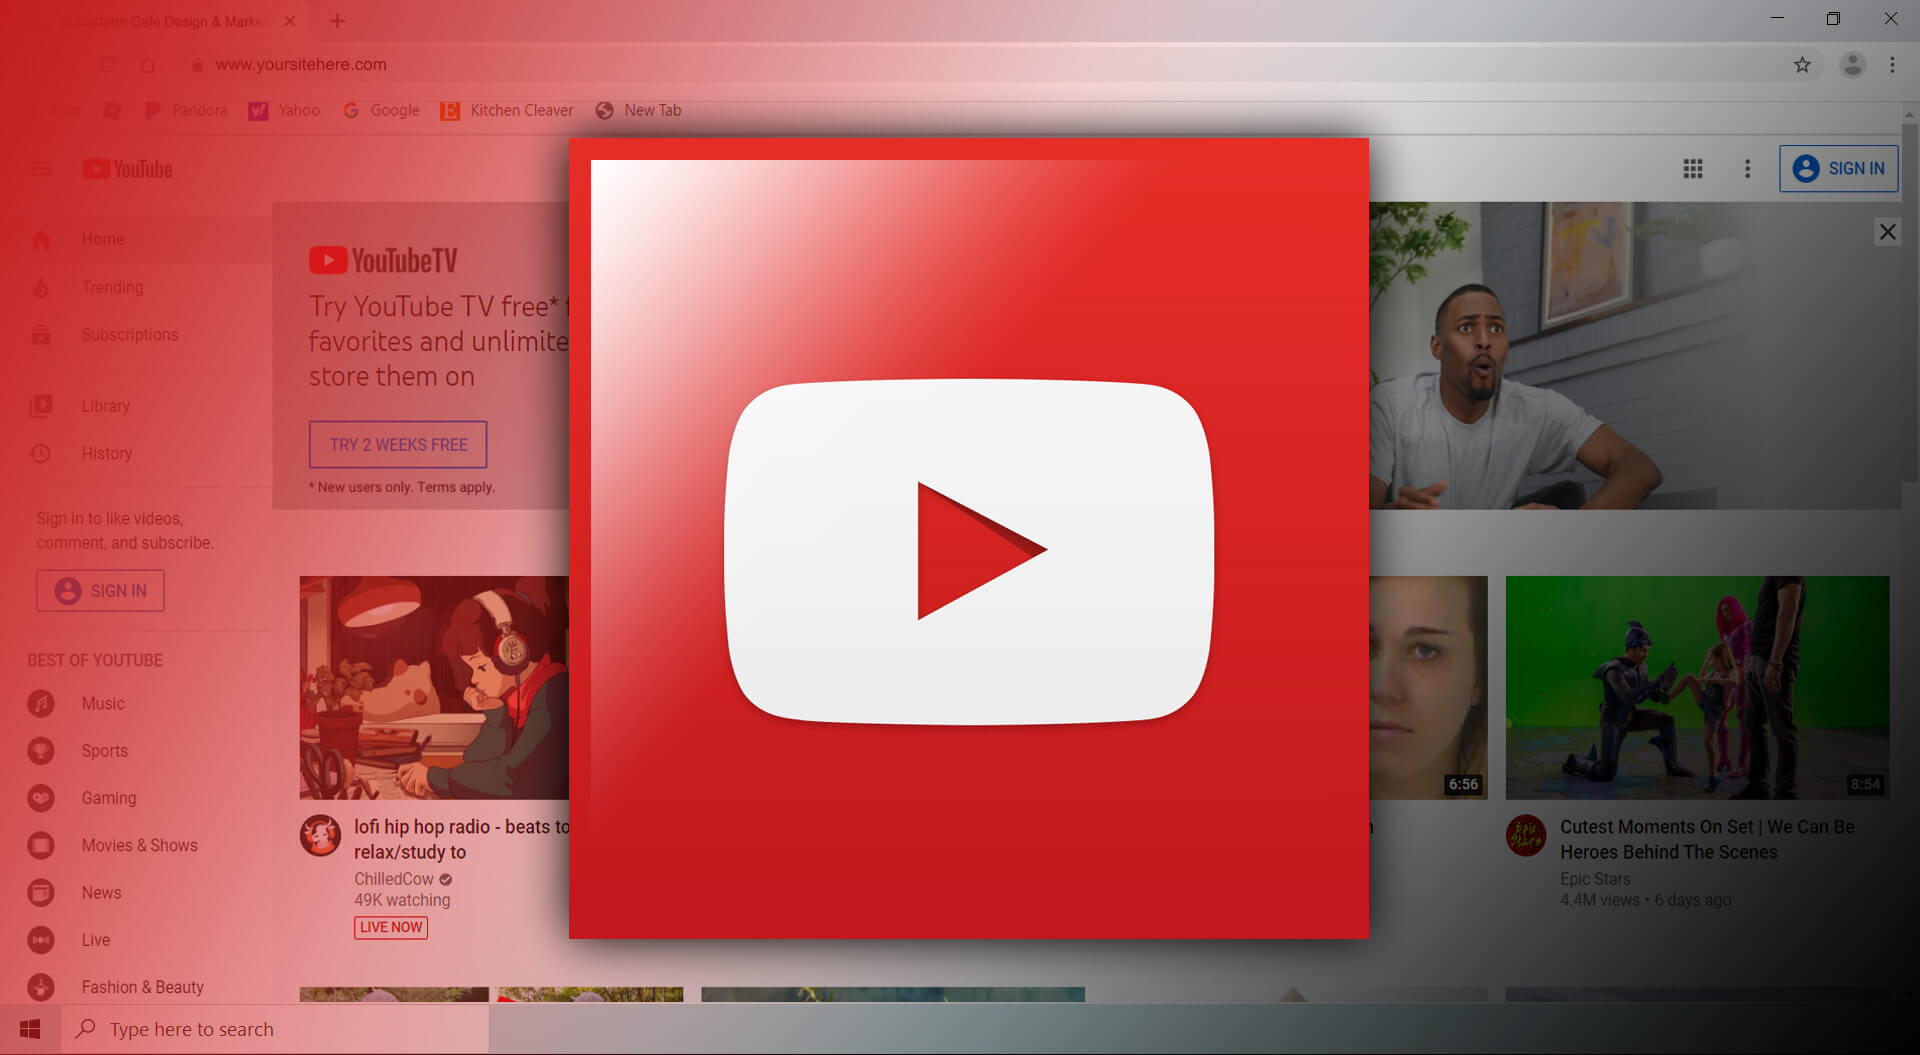This screenshot has height=1055, width=1920.
Task: Open Library in the sidebar
Action: [137, 406]
